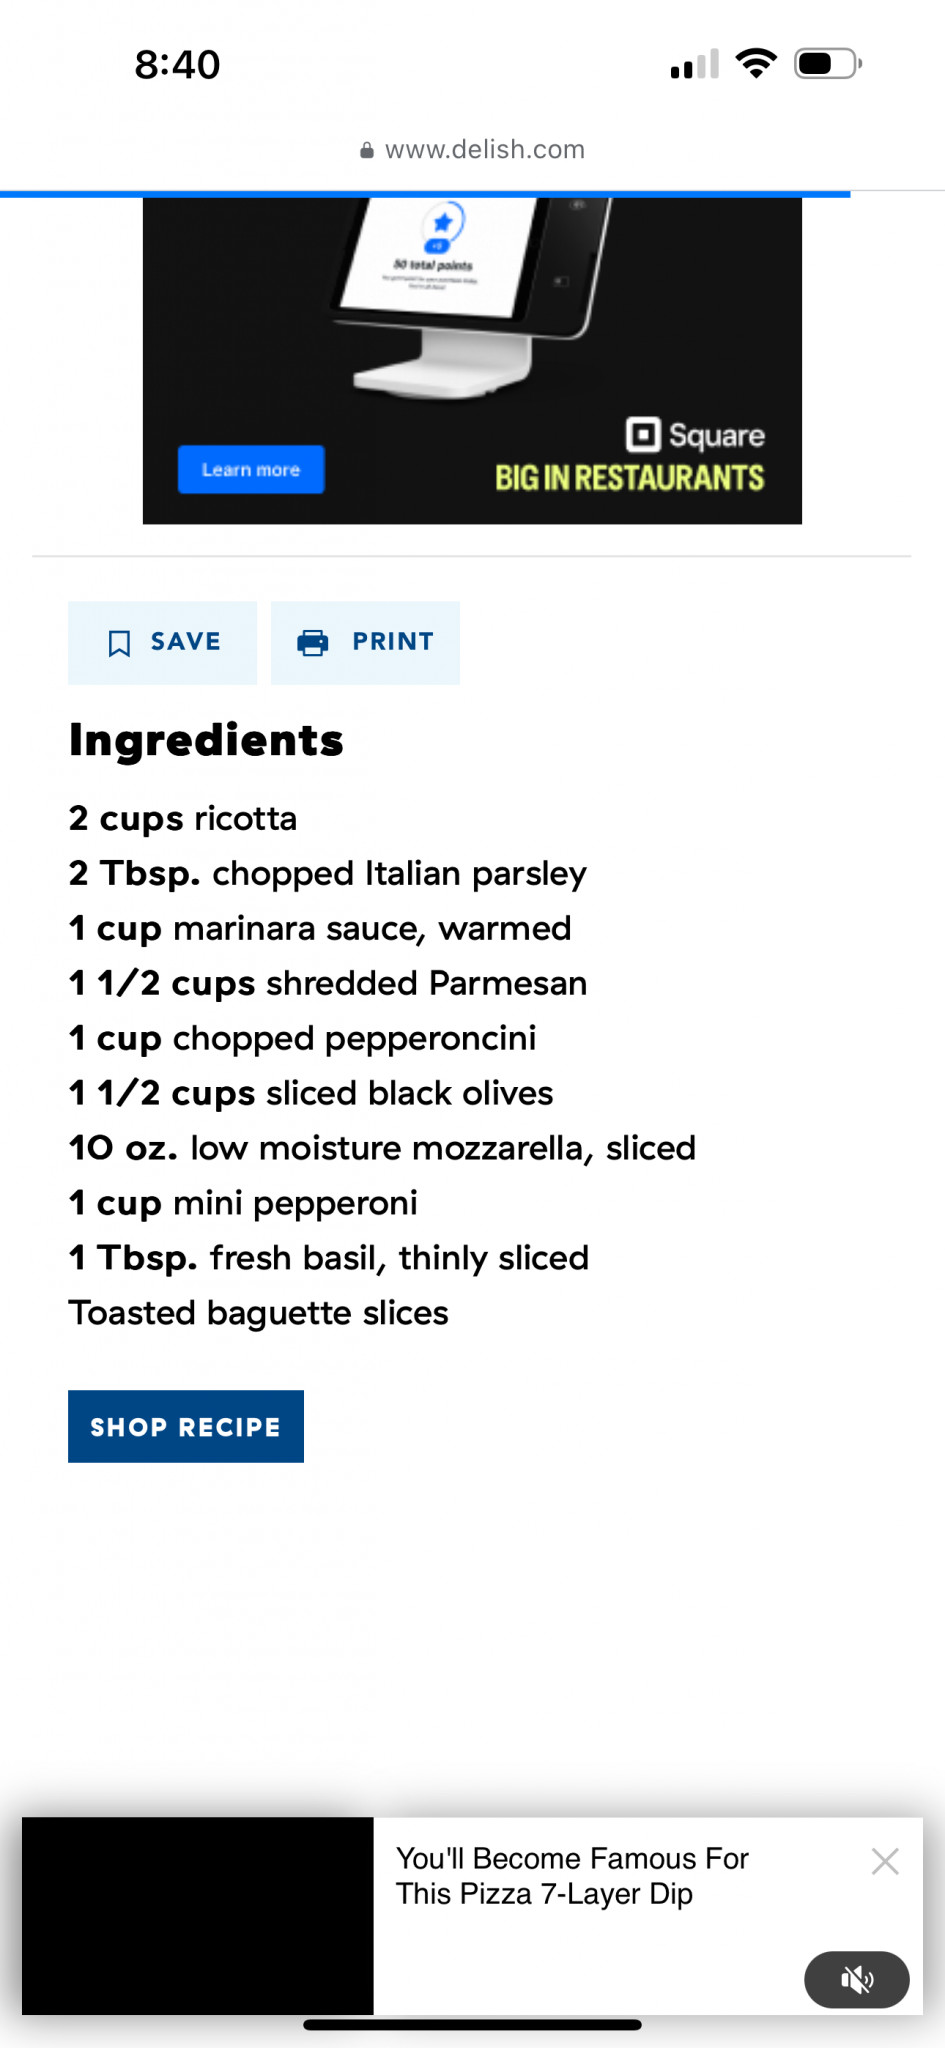
Task: Open the www.delish.com address bar
Action: point(472,150)
